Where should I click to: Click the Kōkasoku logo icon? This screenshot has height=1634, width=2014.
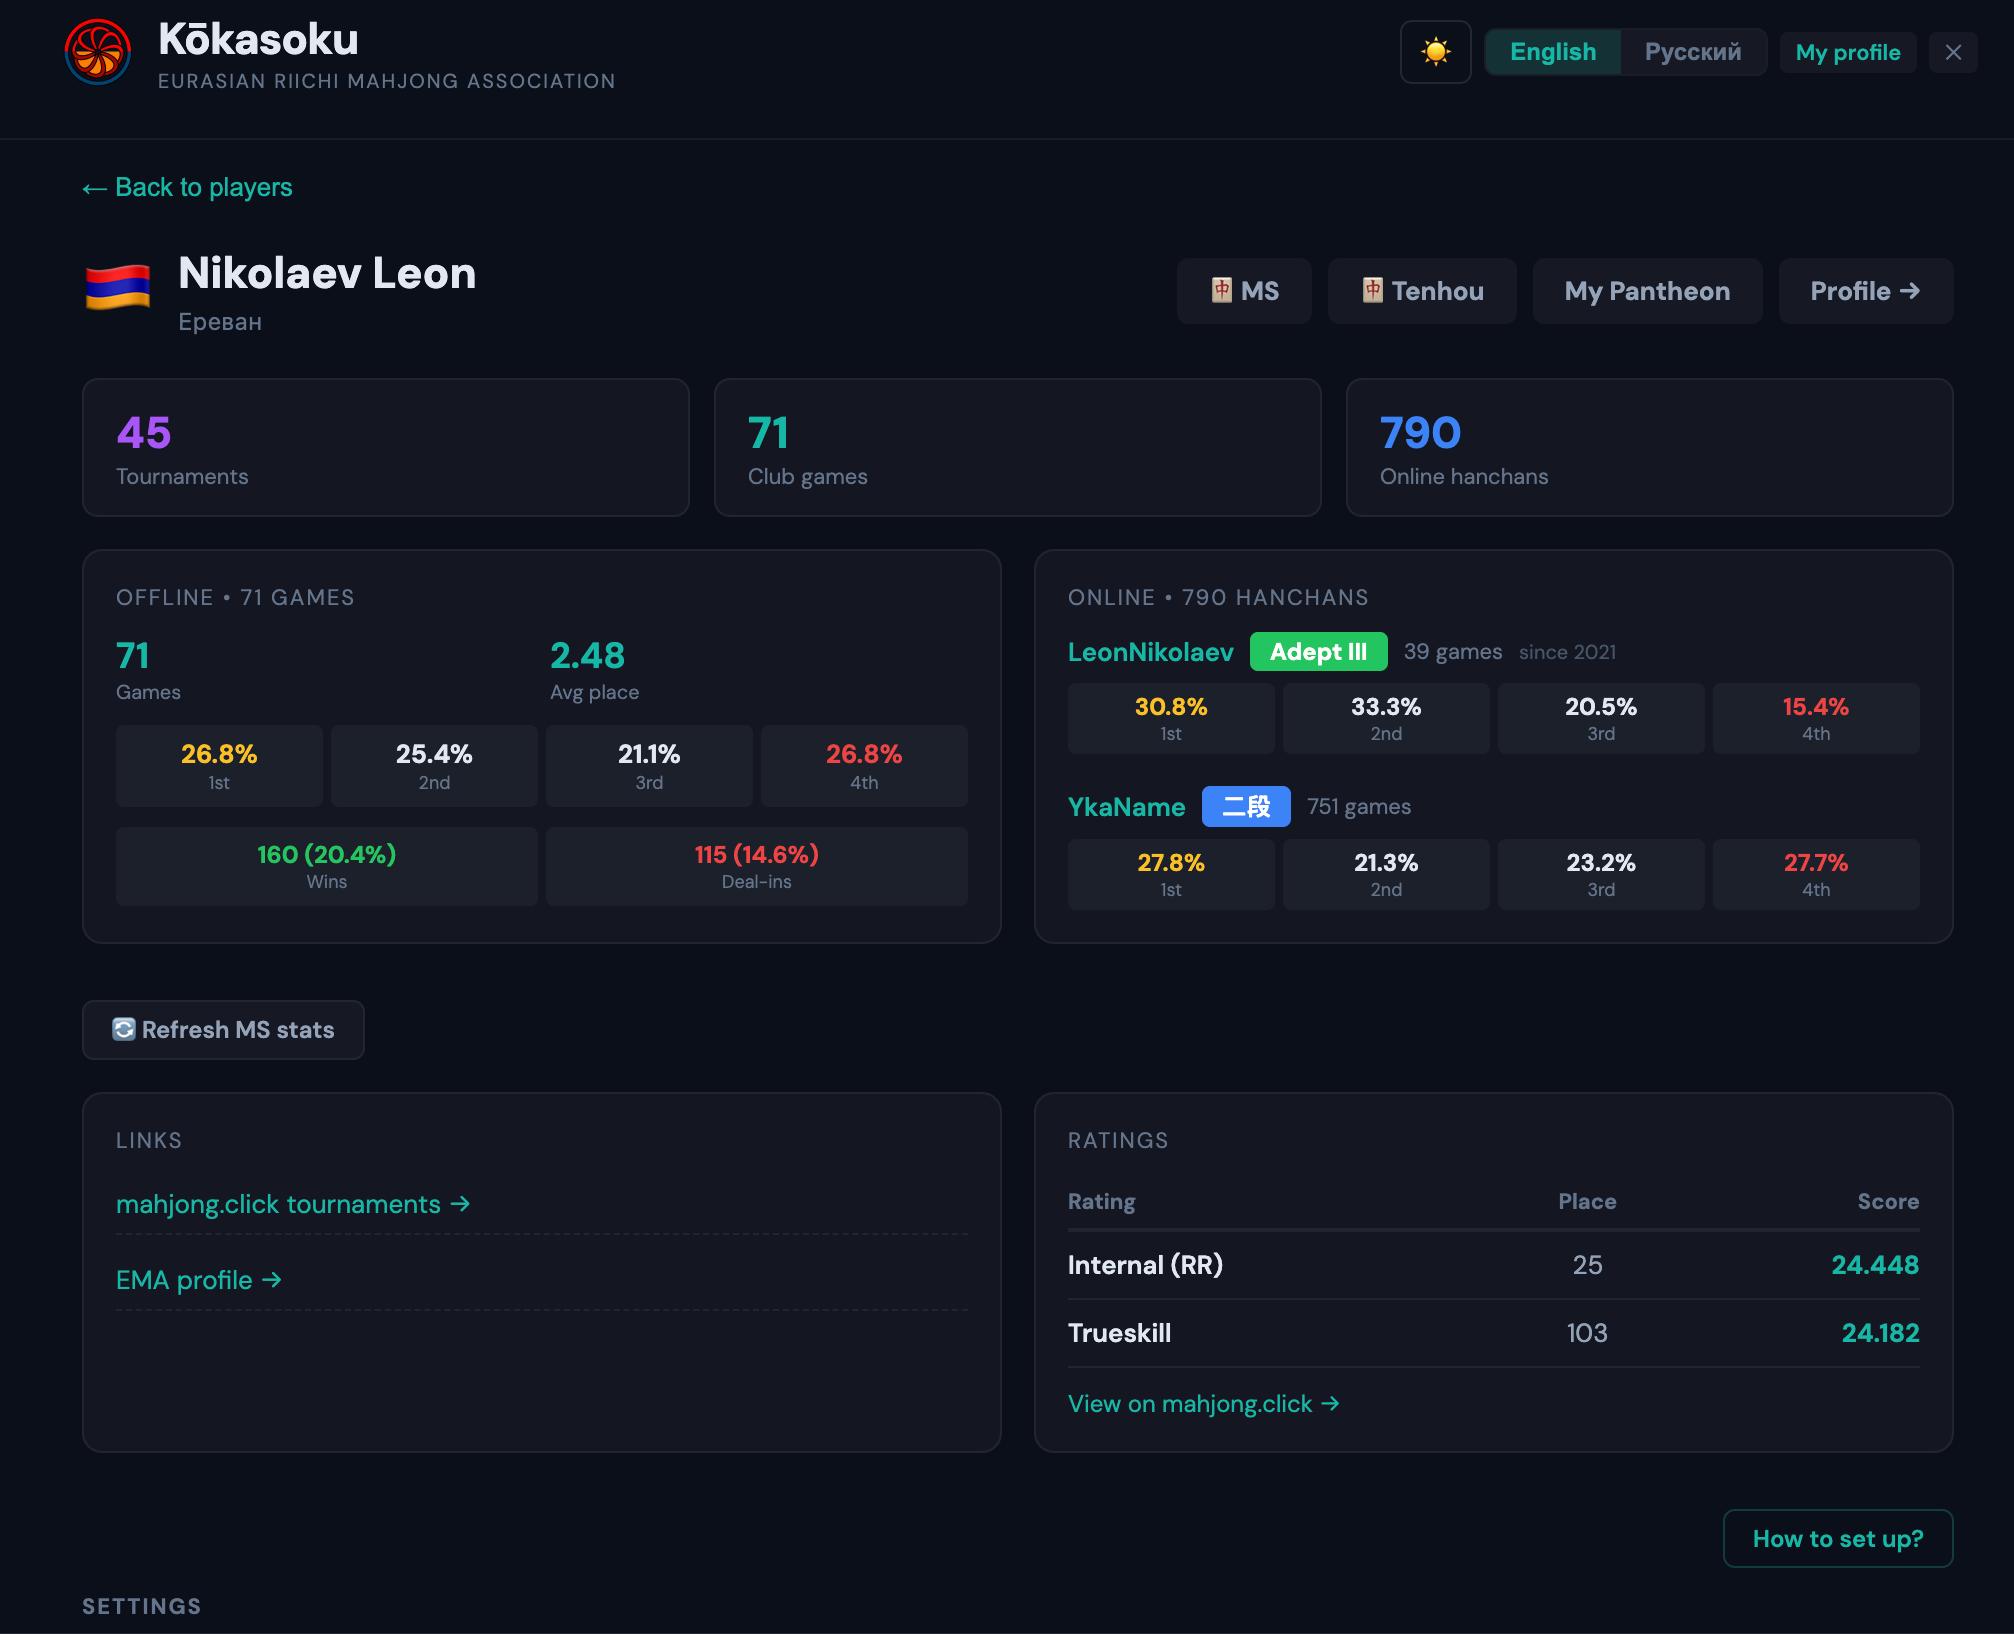97,52
